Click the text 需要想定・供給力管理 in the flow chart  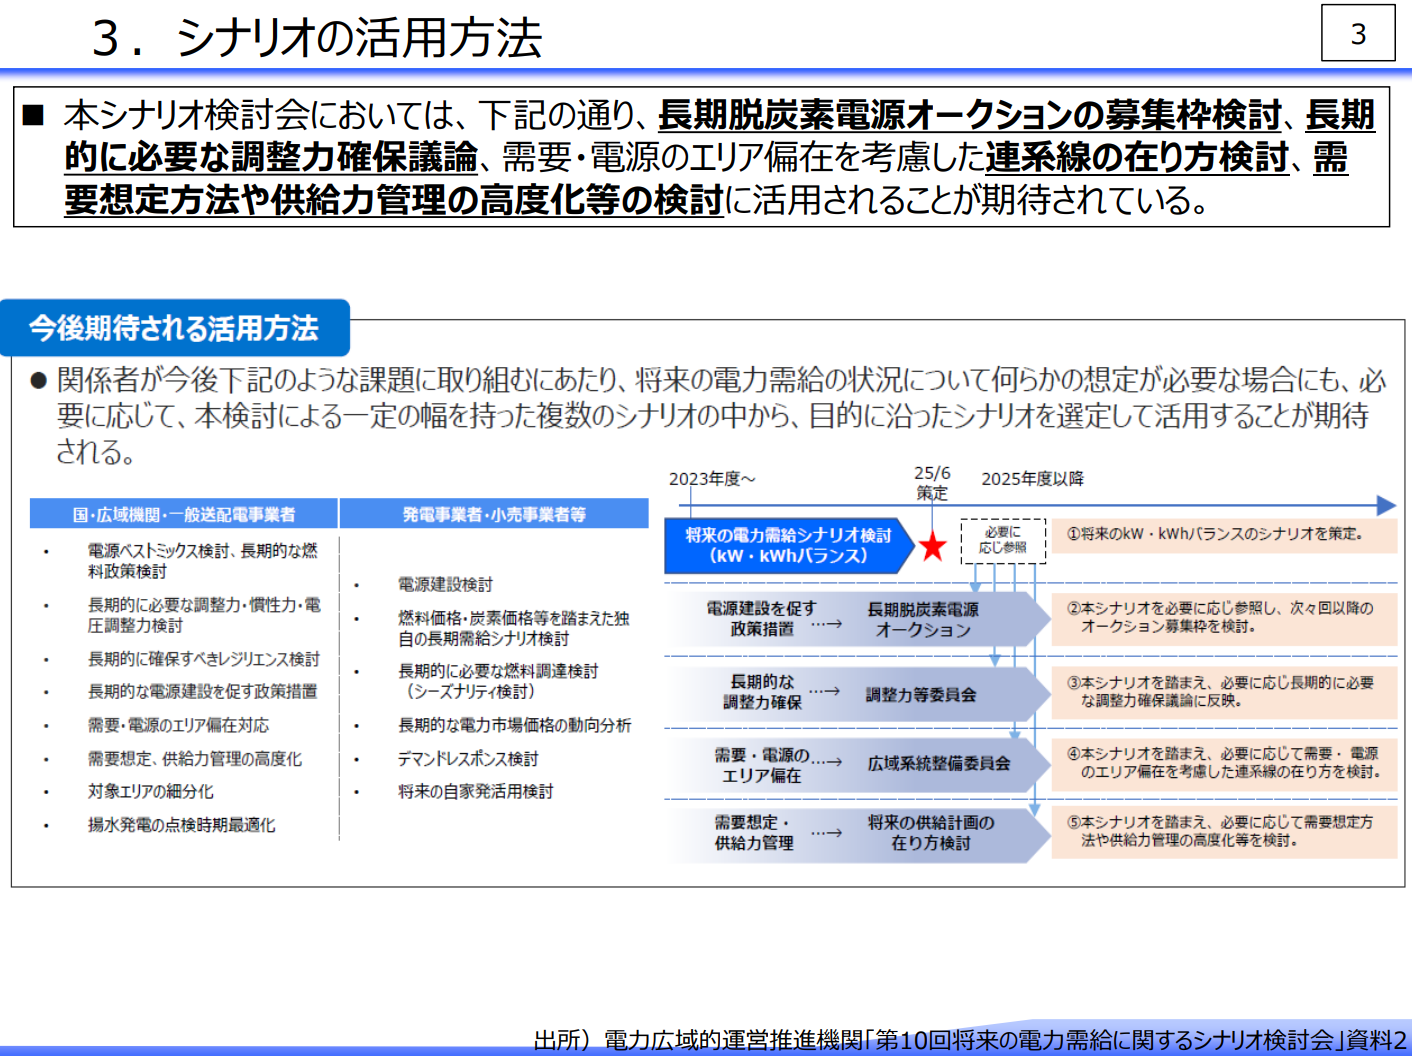(x=754, y=832)
